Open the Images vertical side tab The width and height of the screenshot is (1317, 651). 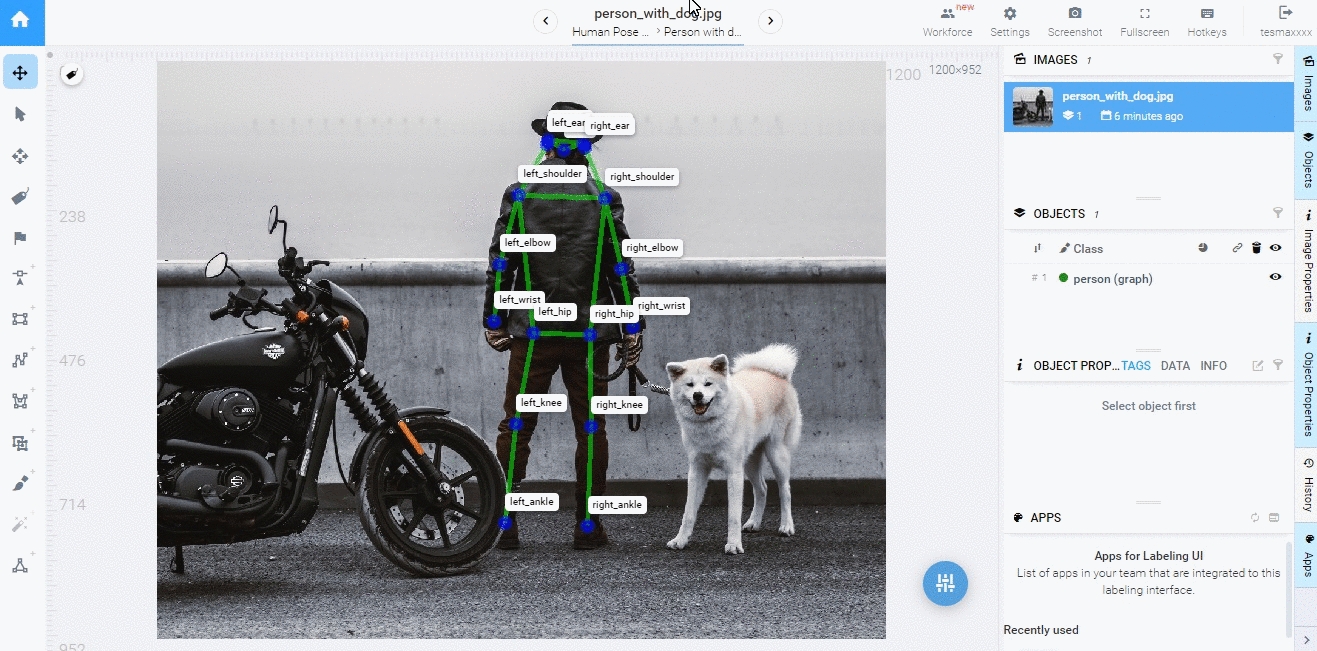point(1307,83)
